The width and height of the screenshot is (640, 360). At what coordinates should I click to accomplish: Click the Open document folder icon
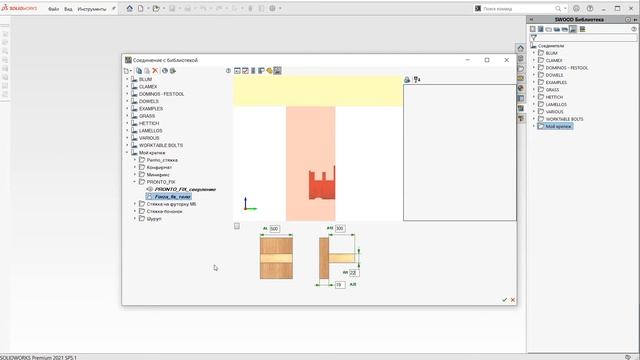point(156,8)
